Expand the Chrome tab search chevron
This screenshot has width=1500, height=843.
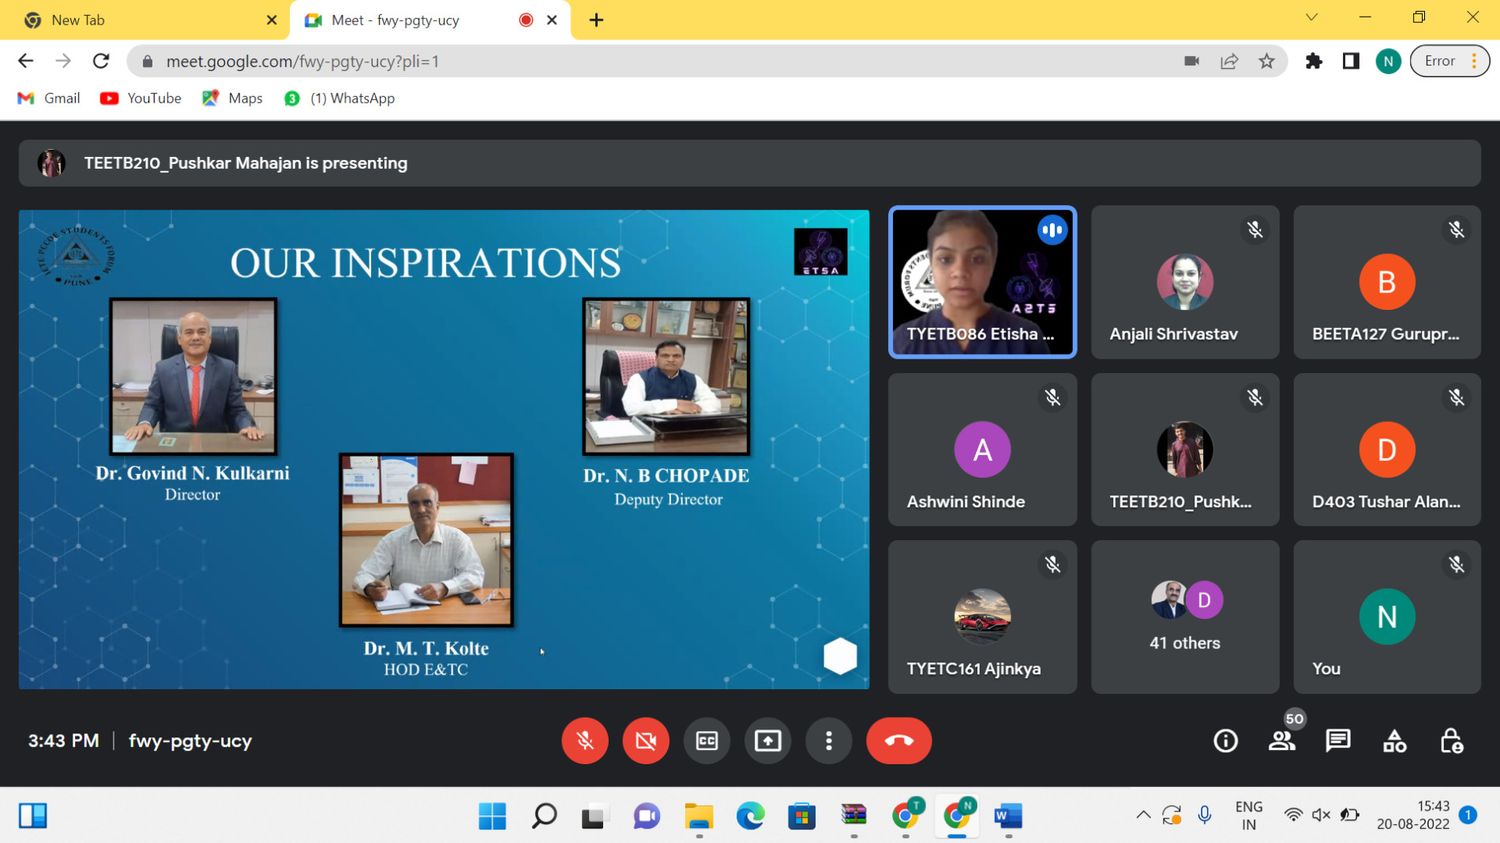pyautogui.click(x=1311, y=18)
